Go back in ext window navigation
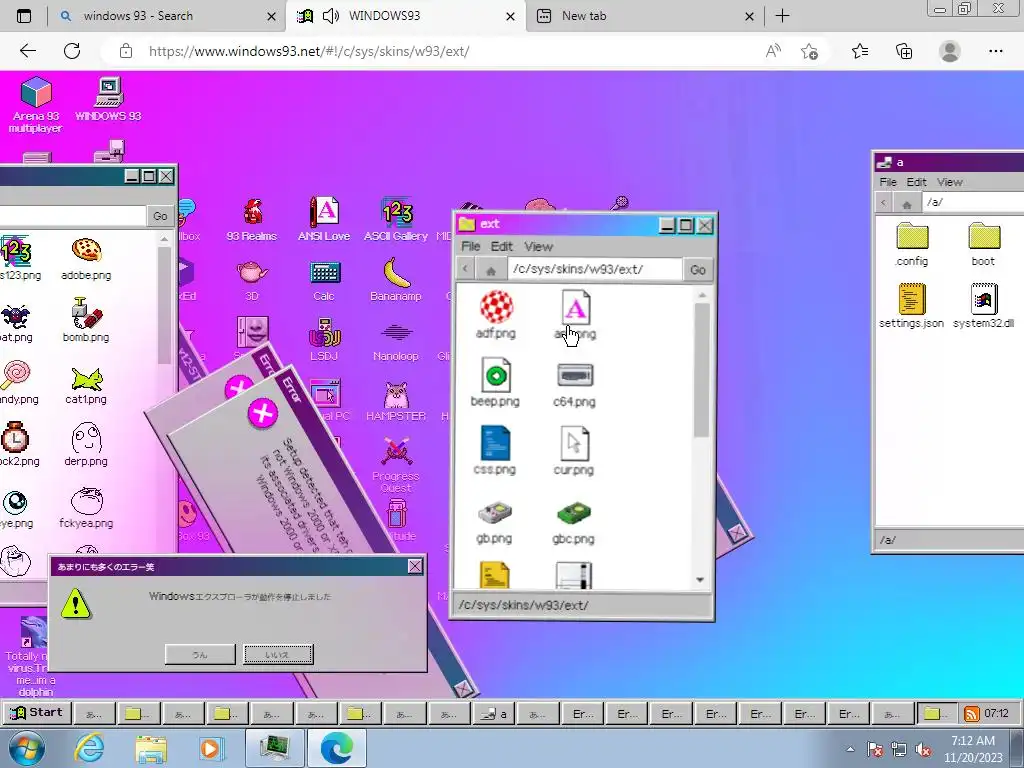The height and width of the screenshot is (768, 1024). 465,270
